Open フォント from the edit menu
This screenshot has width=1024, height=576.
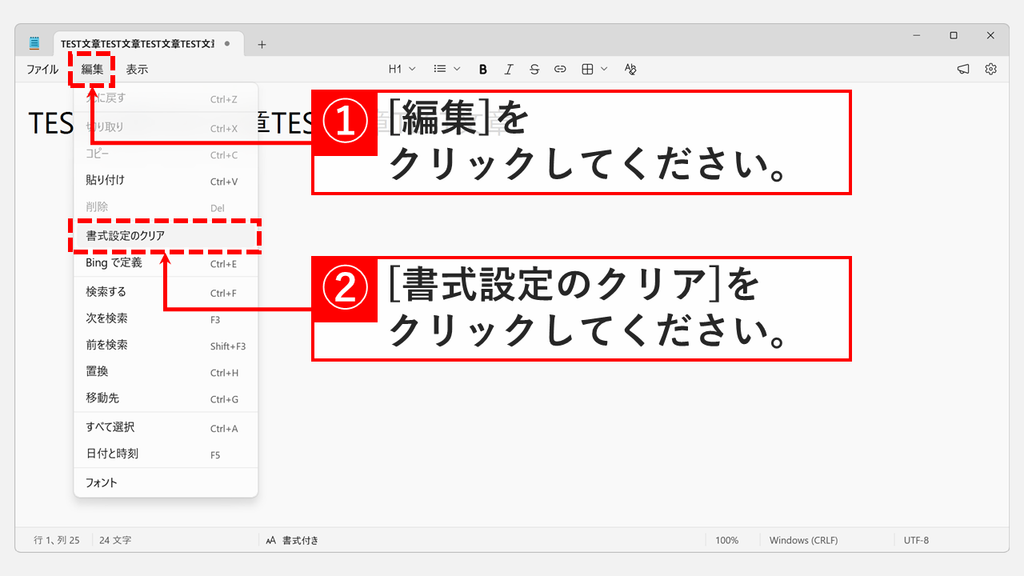(x=166, y=483)
